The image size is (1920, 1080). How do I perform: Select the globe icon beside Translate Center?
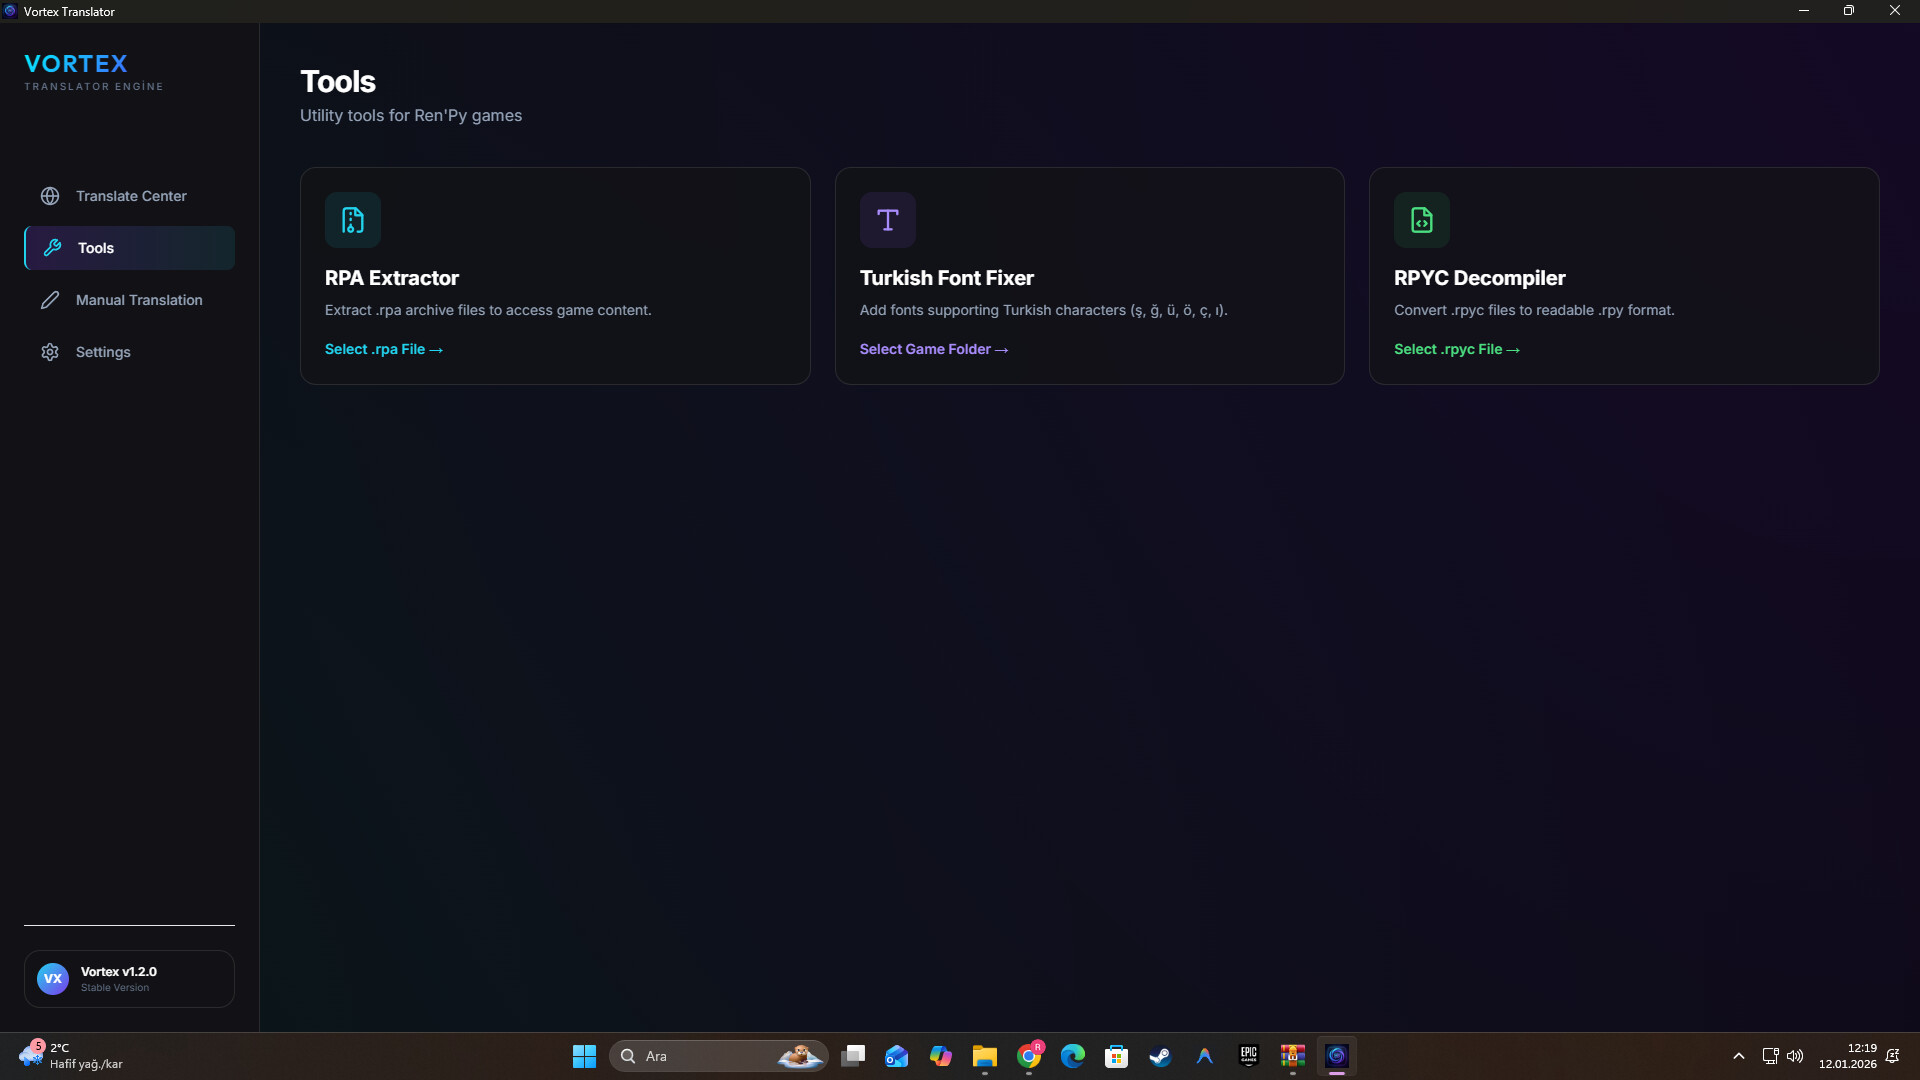pos(49,196)
